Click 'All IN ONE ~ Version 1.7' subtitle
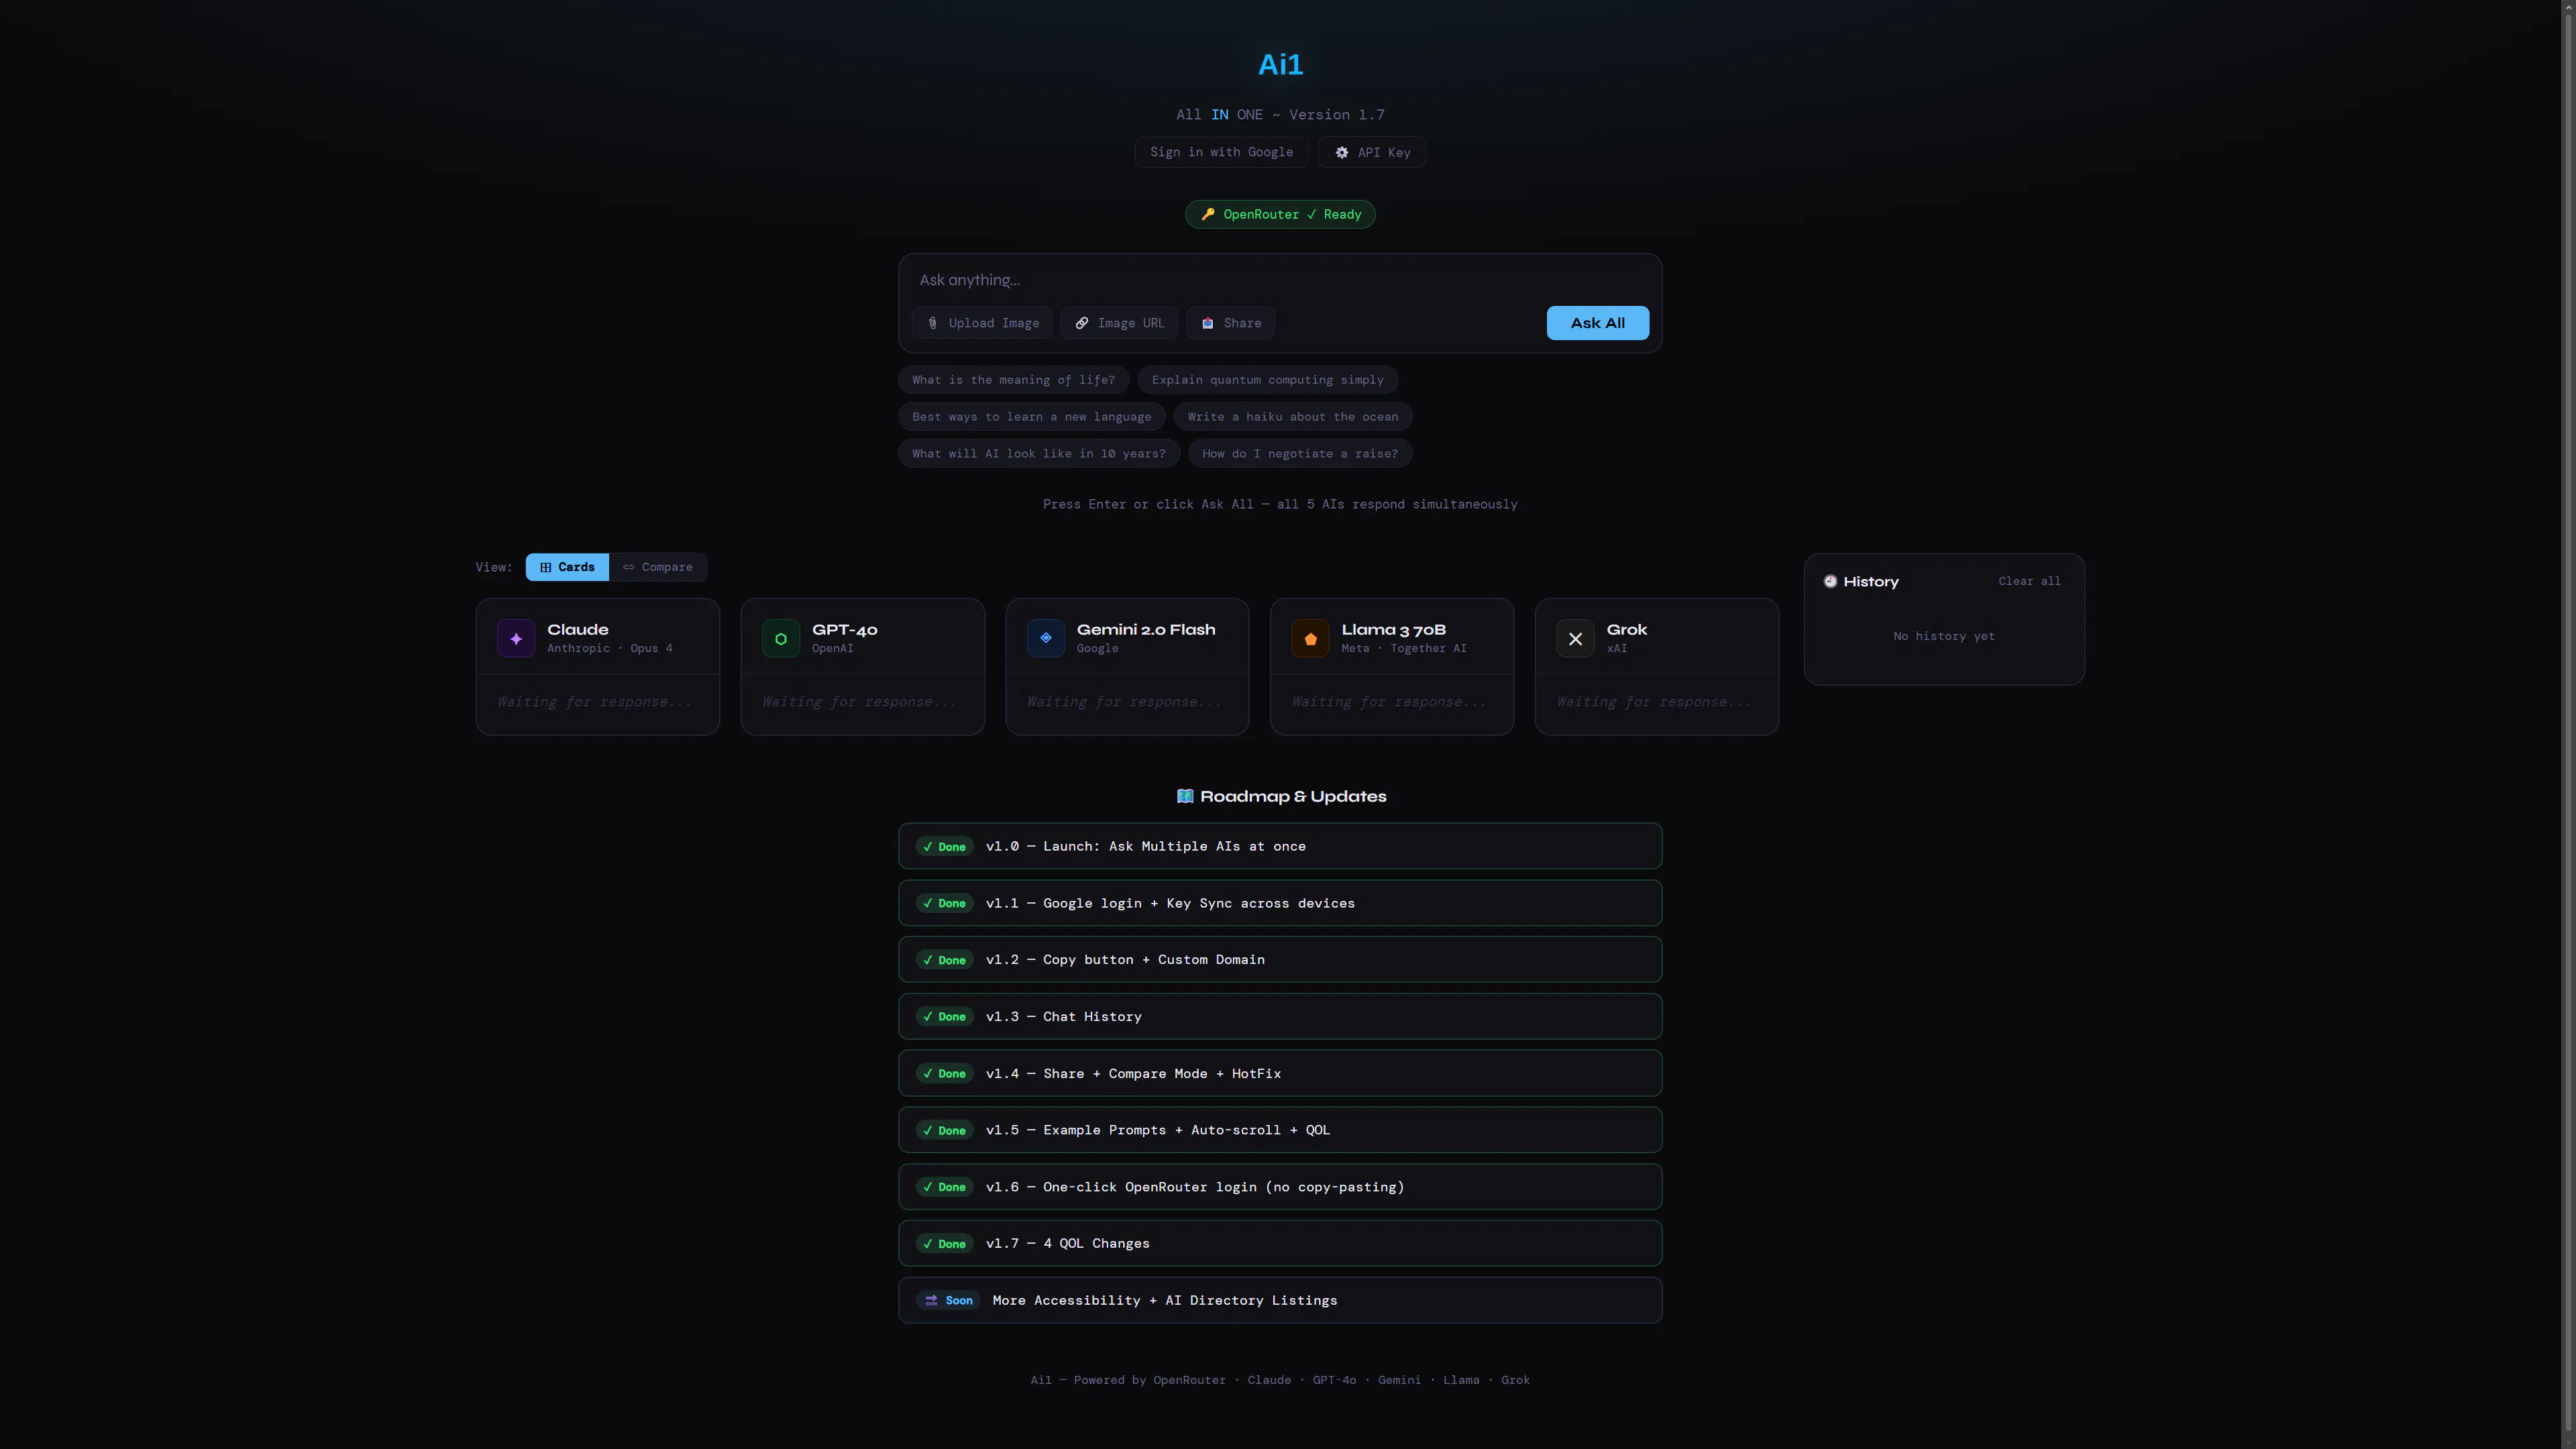This screenshot has width=2576, height=1449. [1280, 115]
